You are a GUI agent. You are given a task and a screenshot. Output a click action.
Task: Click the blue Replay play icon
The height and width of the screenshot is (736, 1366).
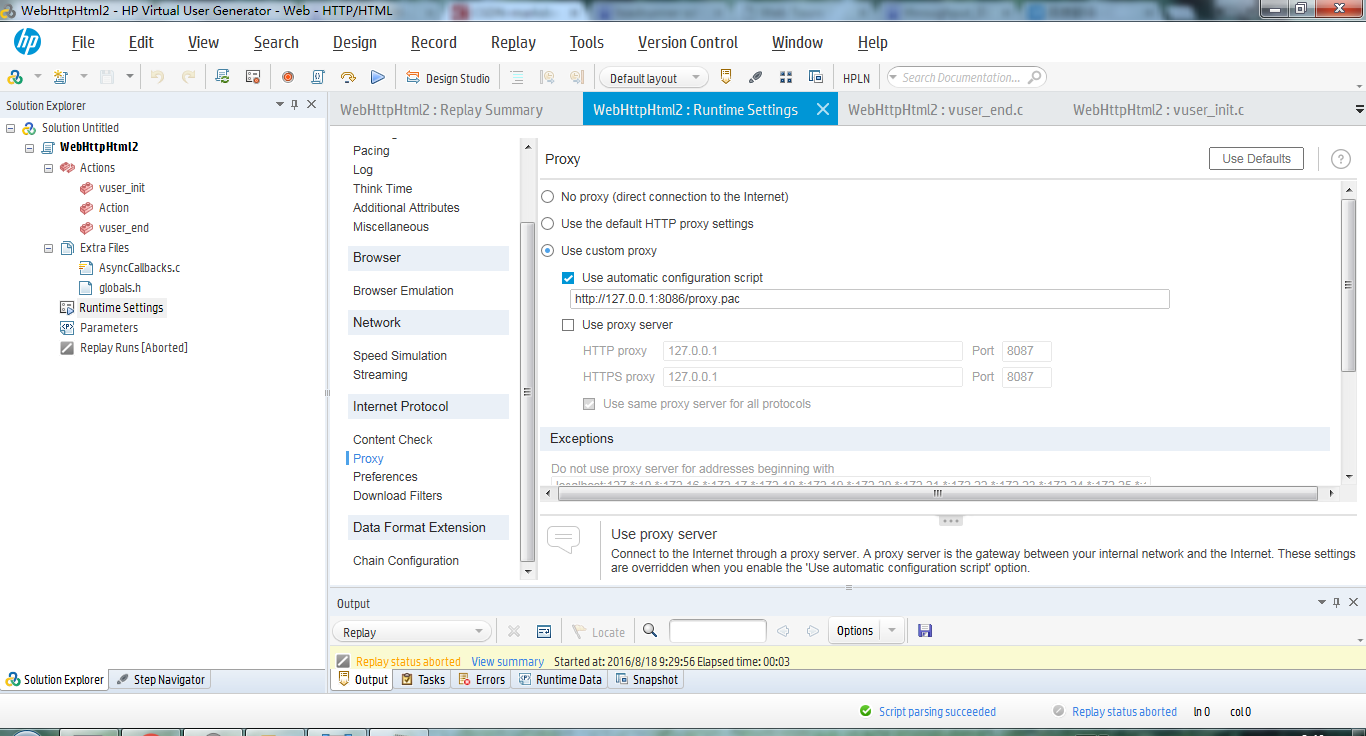(377, 77)
